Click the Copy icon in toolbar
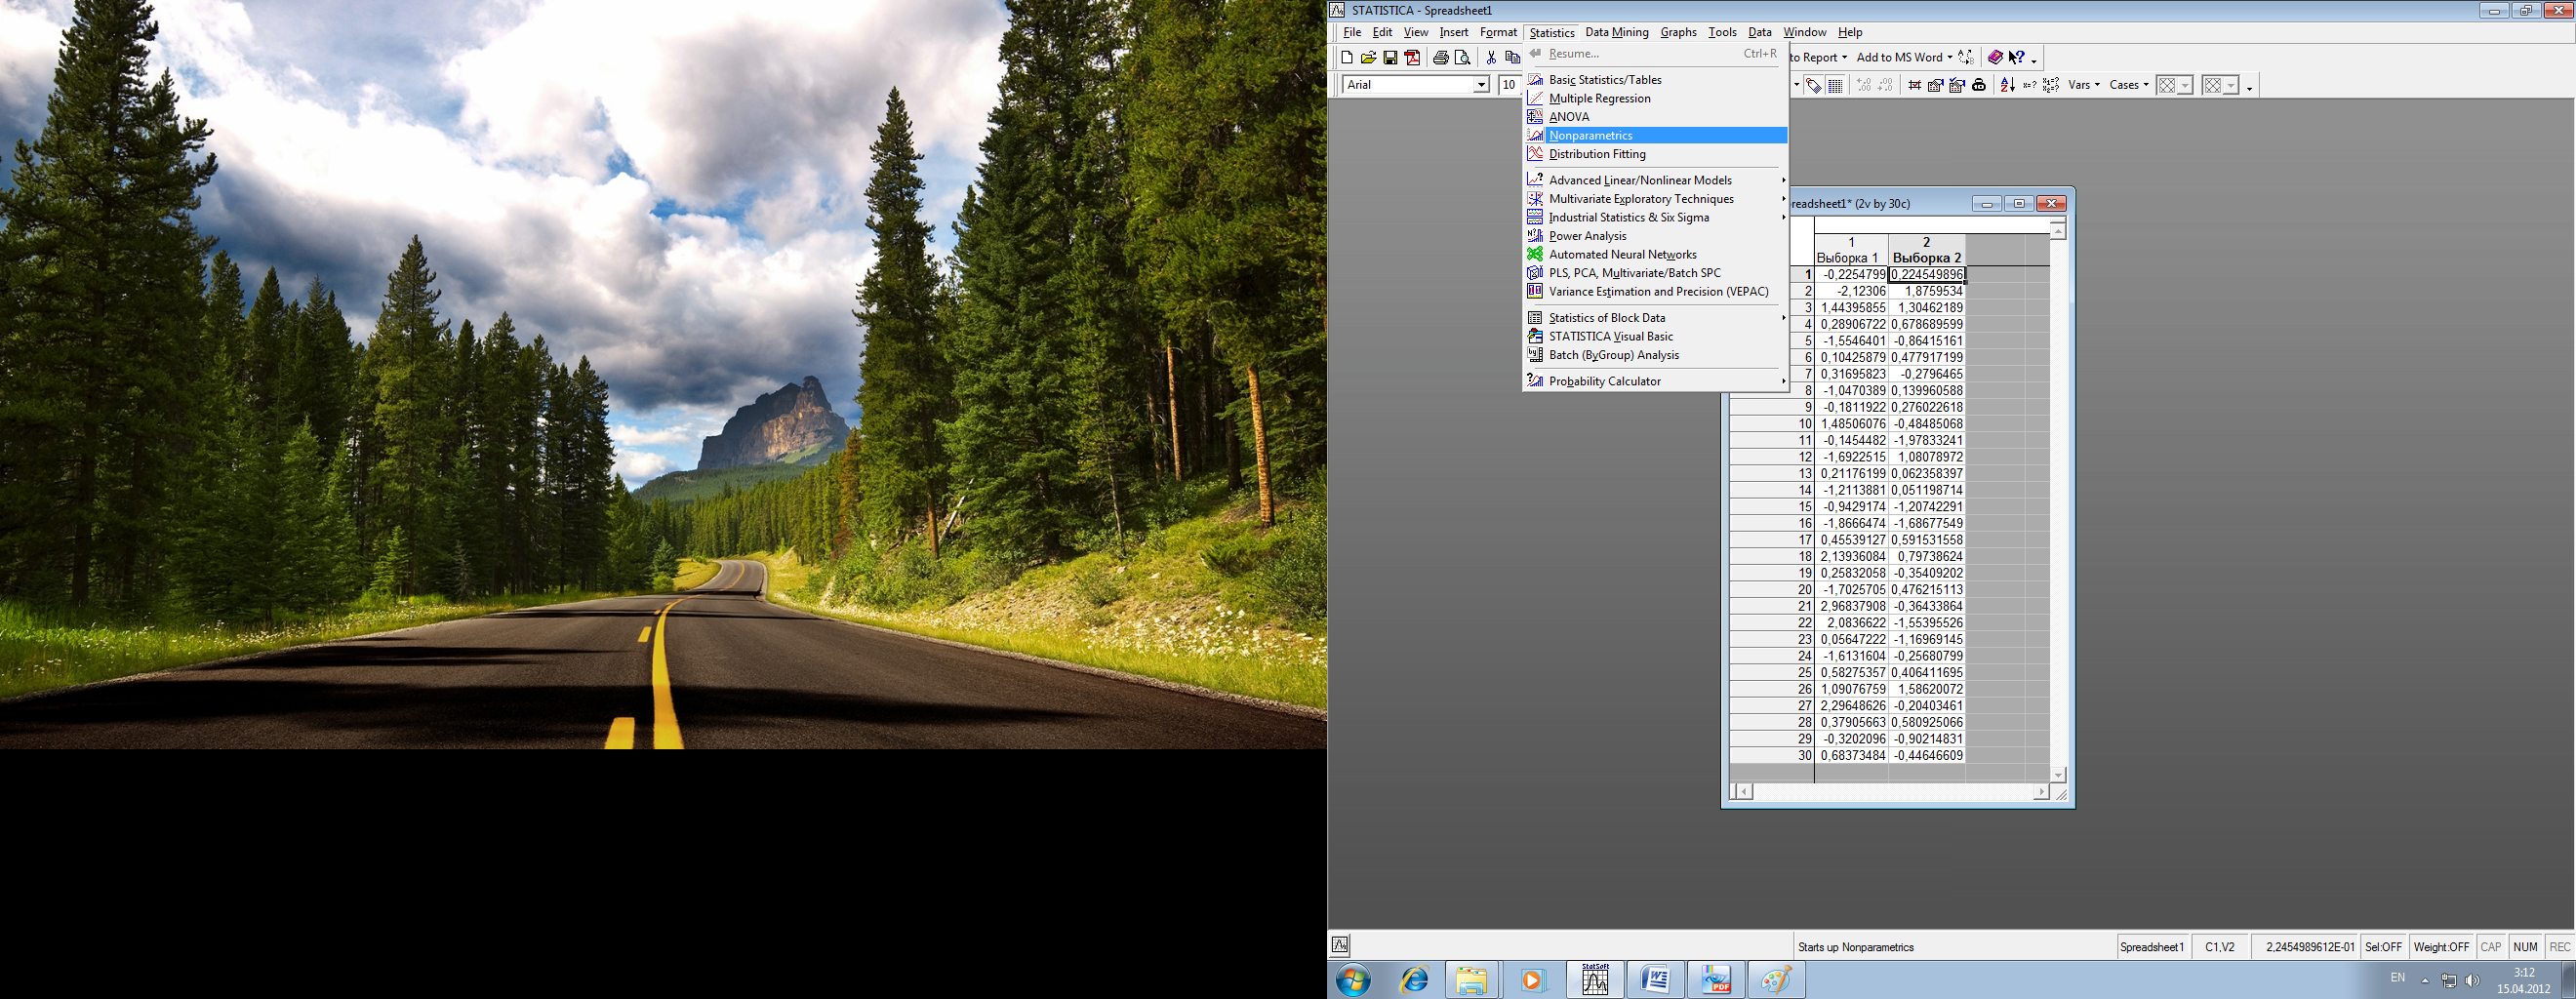Viewport: 2576px width, 999px height. [1512, 58]
